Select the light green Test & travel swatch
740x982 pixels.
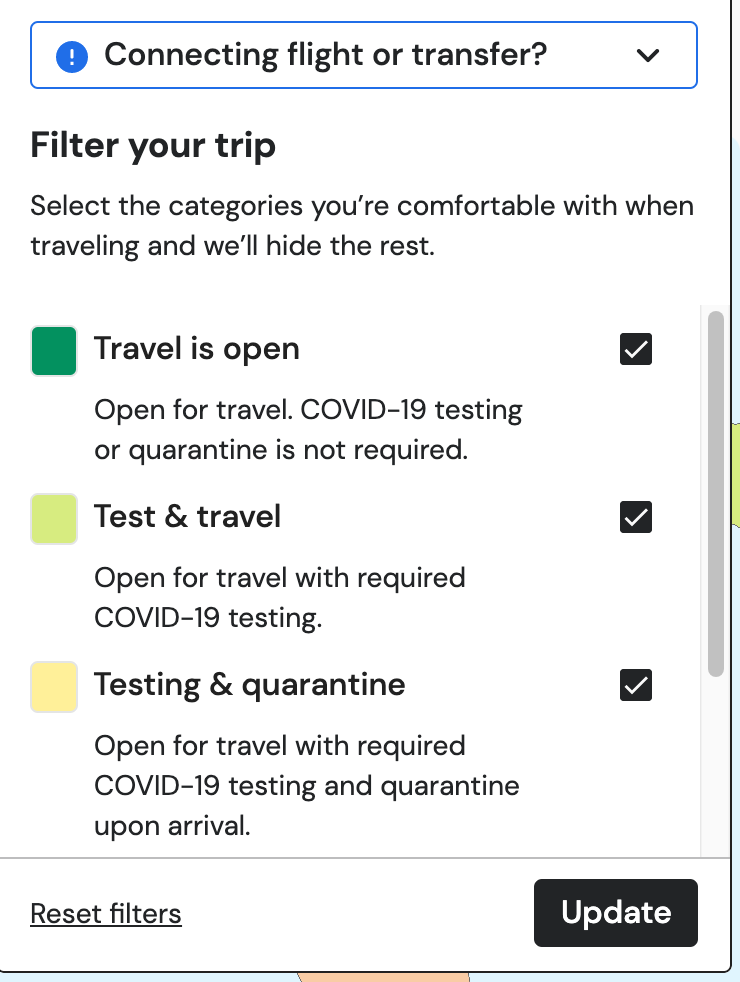[54, 519]
